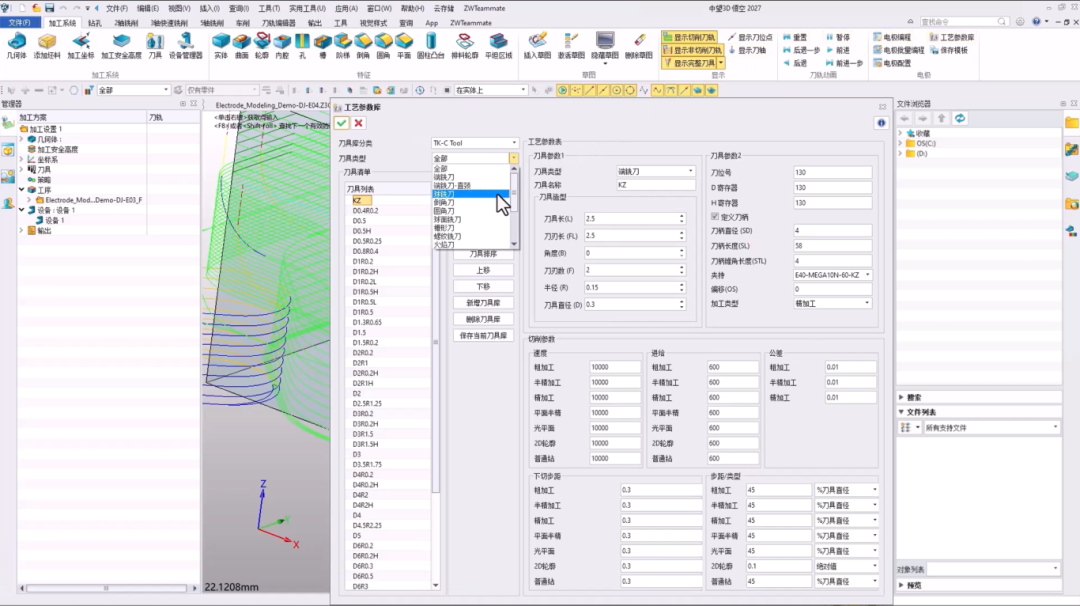Confirm dialog with green checkmark
Viewport: 1080px width, 606px height.
tap(342, 123)
